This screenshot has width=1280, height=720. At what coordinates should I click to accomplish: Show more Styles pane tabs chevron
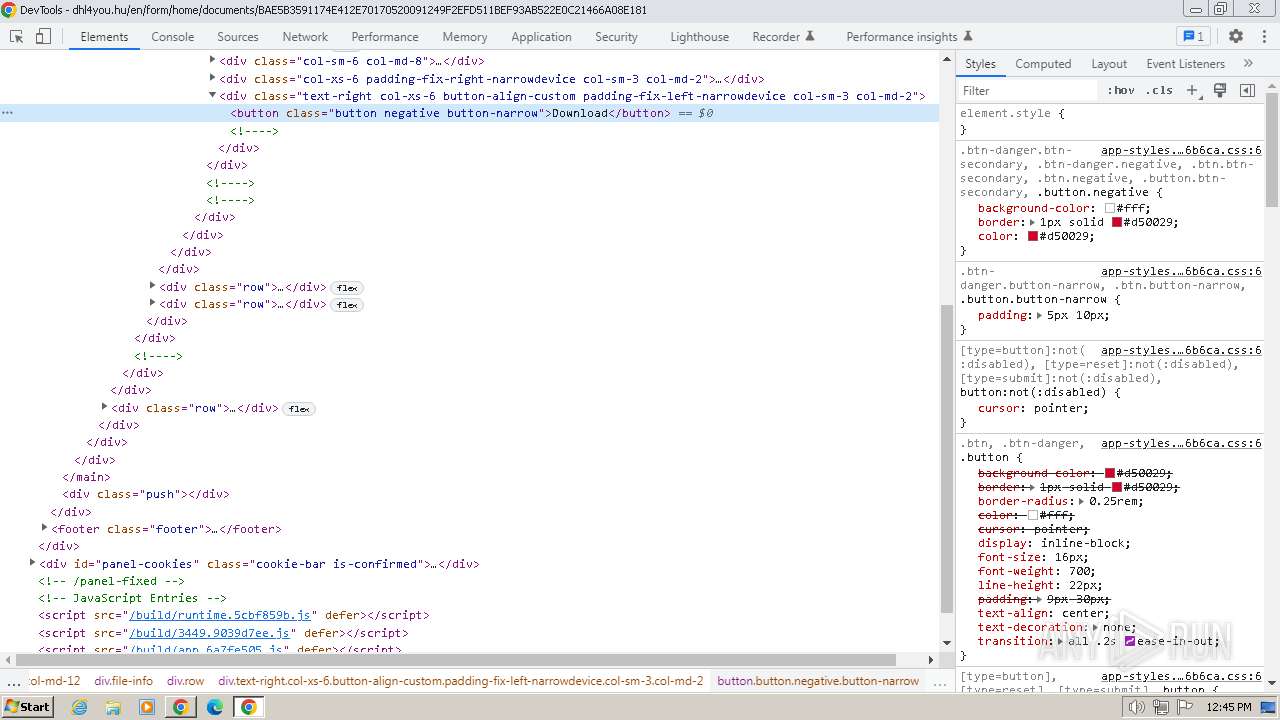pos(1248,63)
